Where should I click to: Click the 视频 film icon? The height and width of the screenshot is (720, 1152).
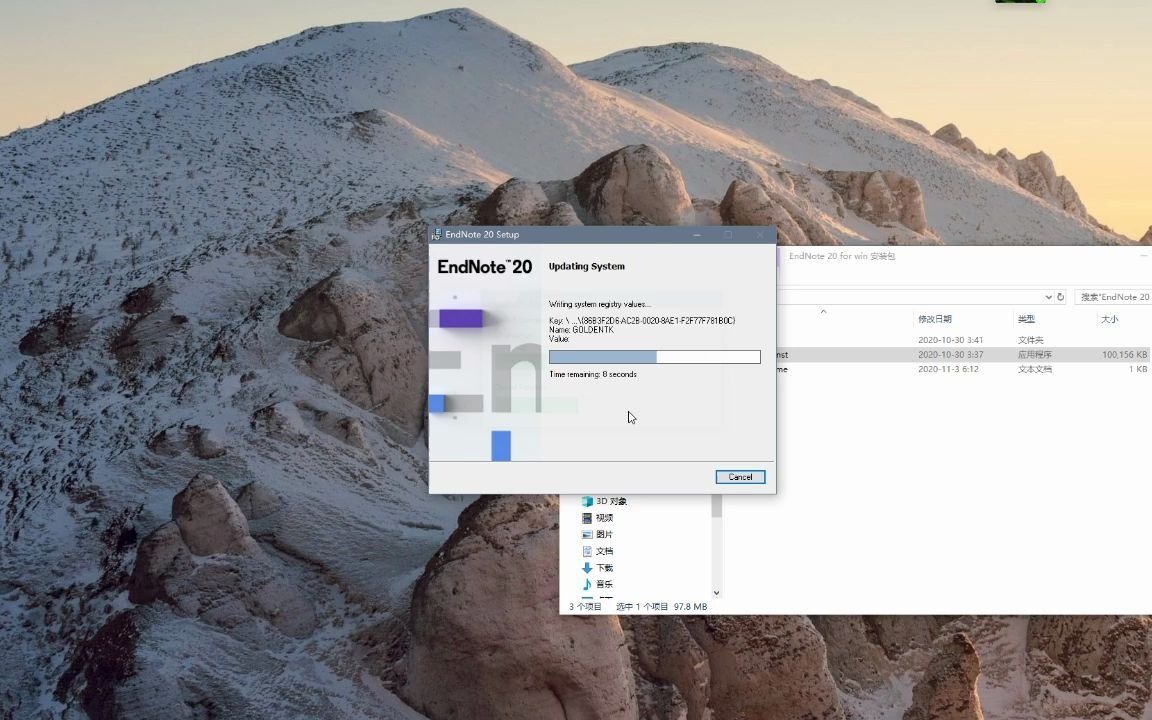tap(587, 518)
